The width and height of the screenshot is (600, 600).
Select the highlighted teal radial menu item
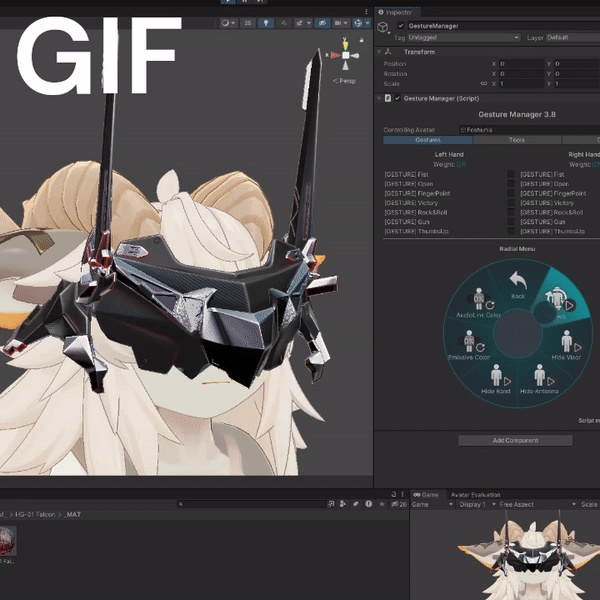point(559,302)
